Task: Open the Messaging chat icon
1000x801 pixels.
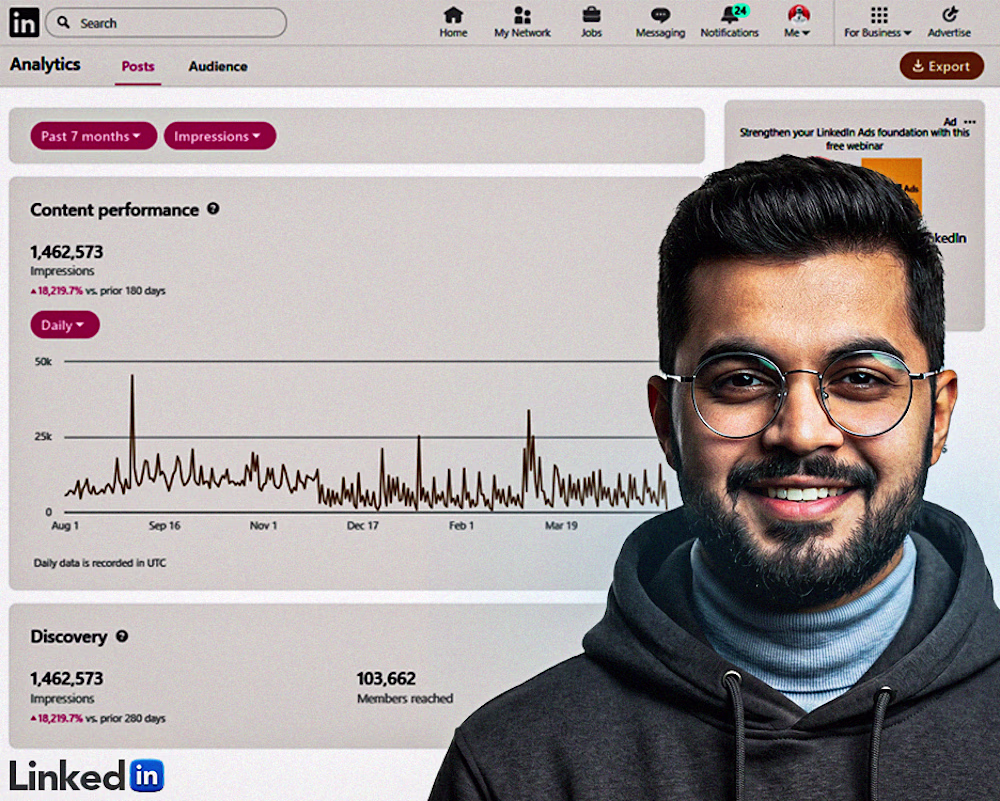Action: tap(660, 15)
